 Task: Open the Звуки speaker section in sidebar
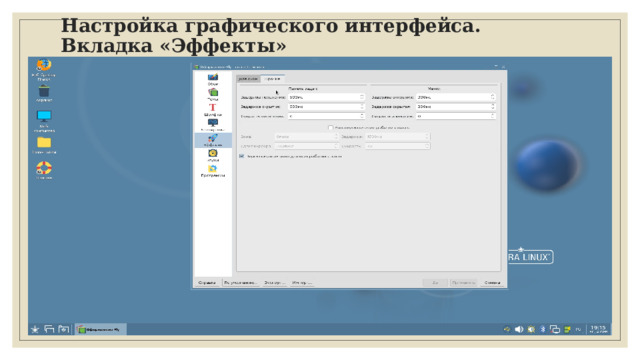coord(213,156)
